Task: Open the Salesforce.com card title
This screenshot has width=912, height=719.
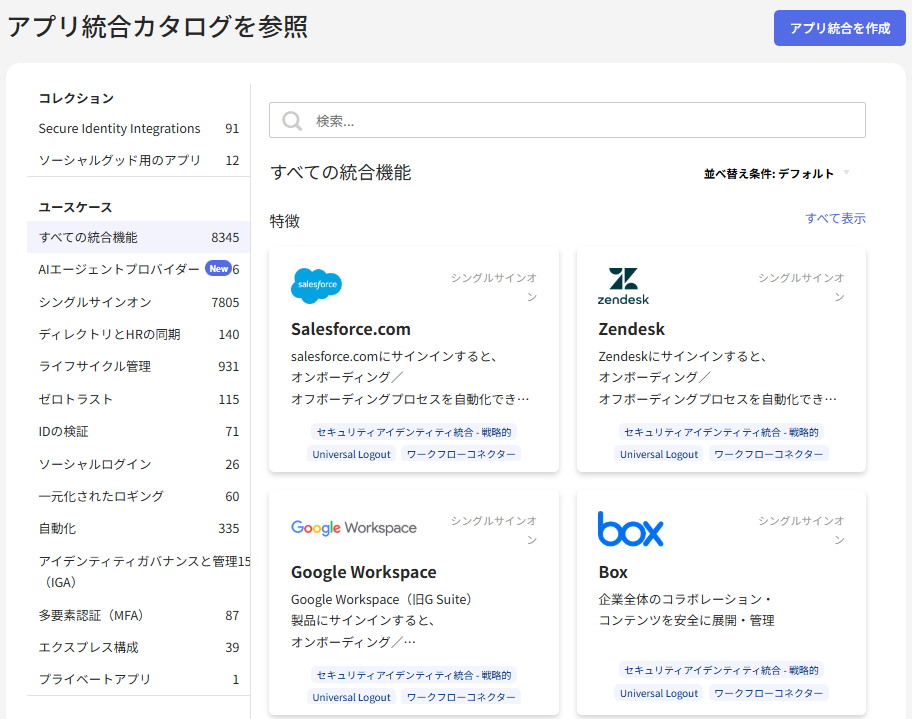Action: (351, 329)
